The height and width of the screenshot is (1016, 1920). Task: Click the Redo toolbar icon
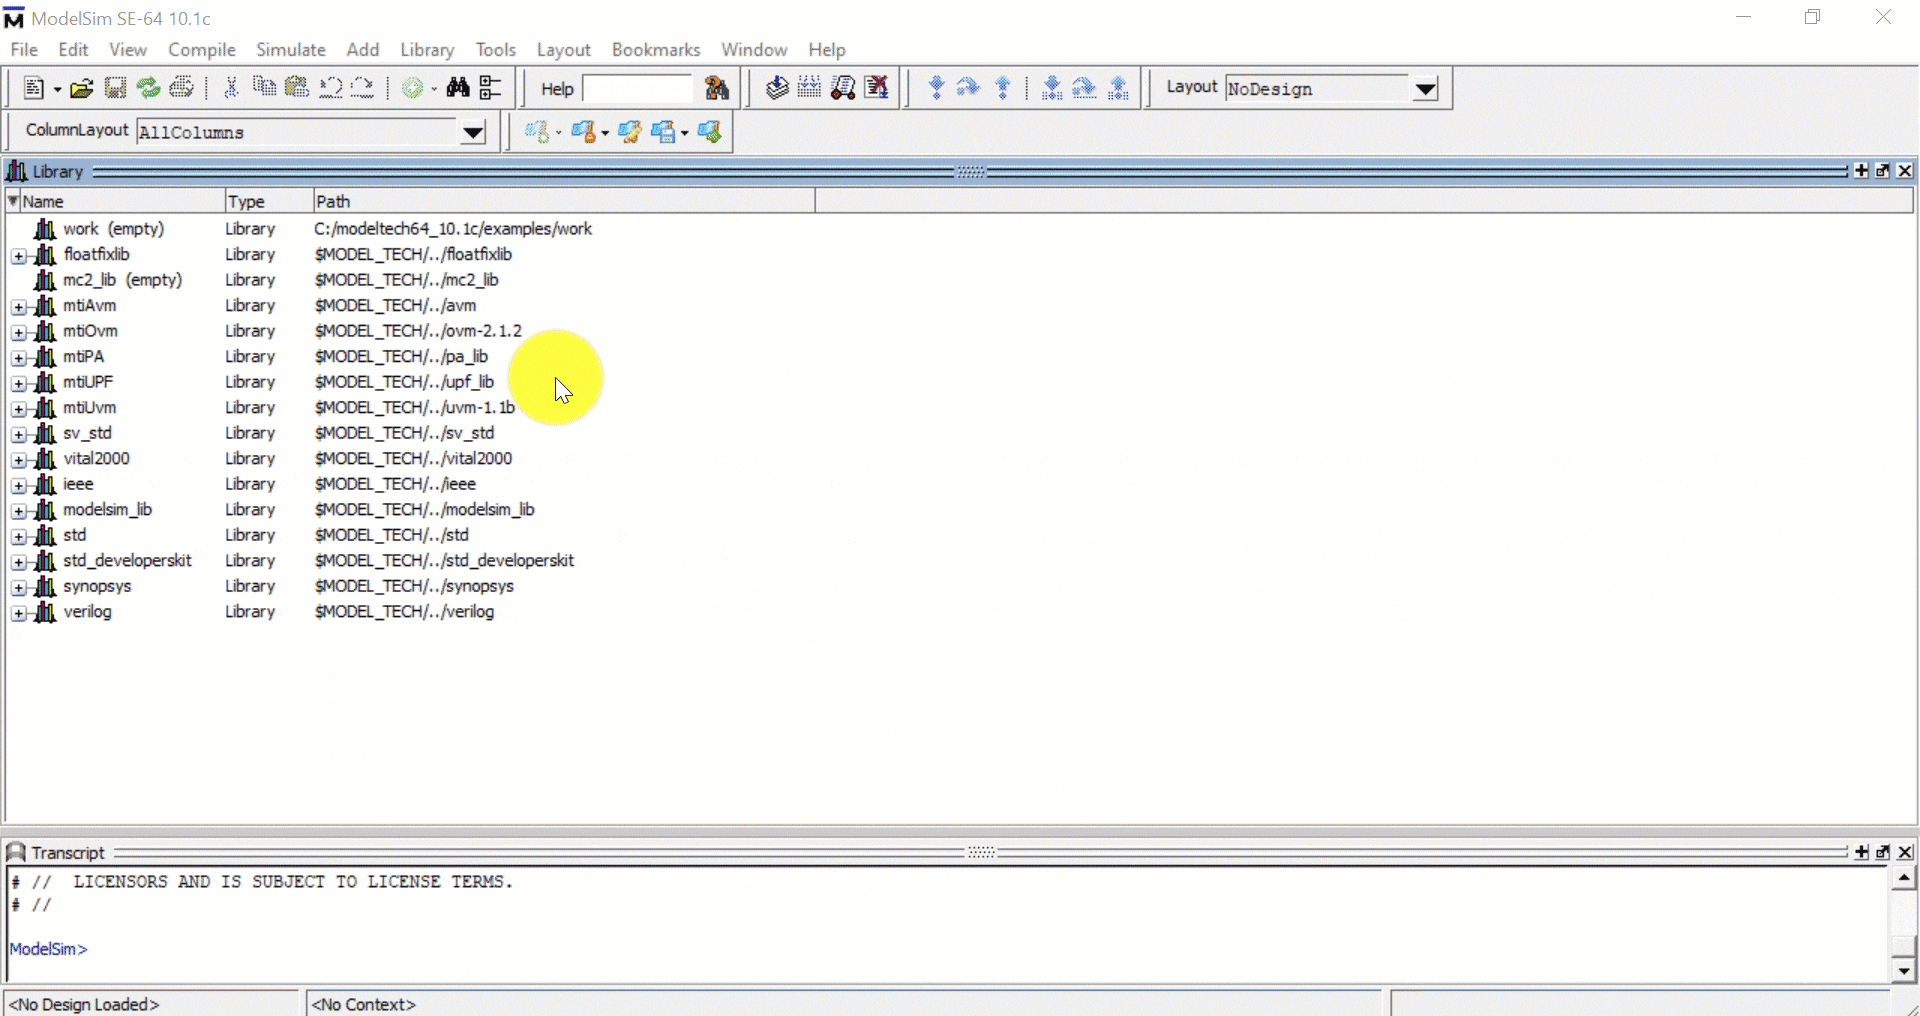[x=363, y=88]
